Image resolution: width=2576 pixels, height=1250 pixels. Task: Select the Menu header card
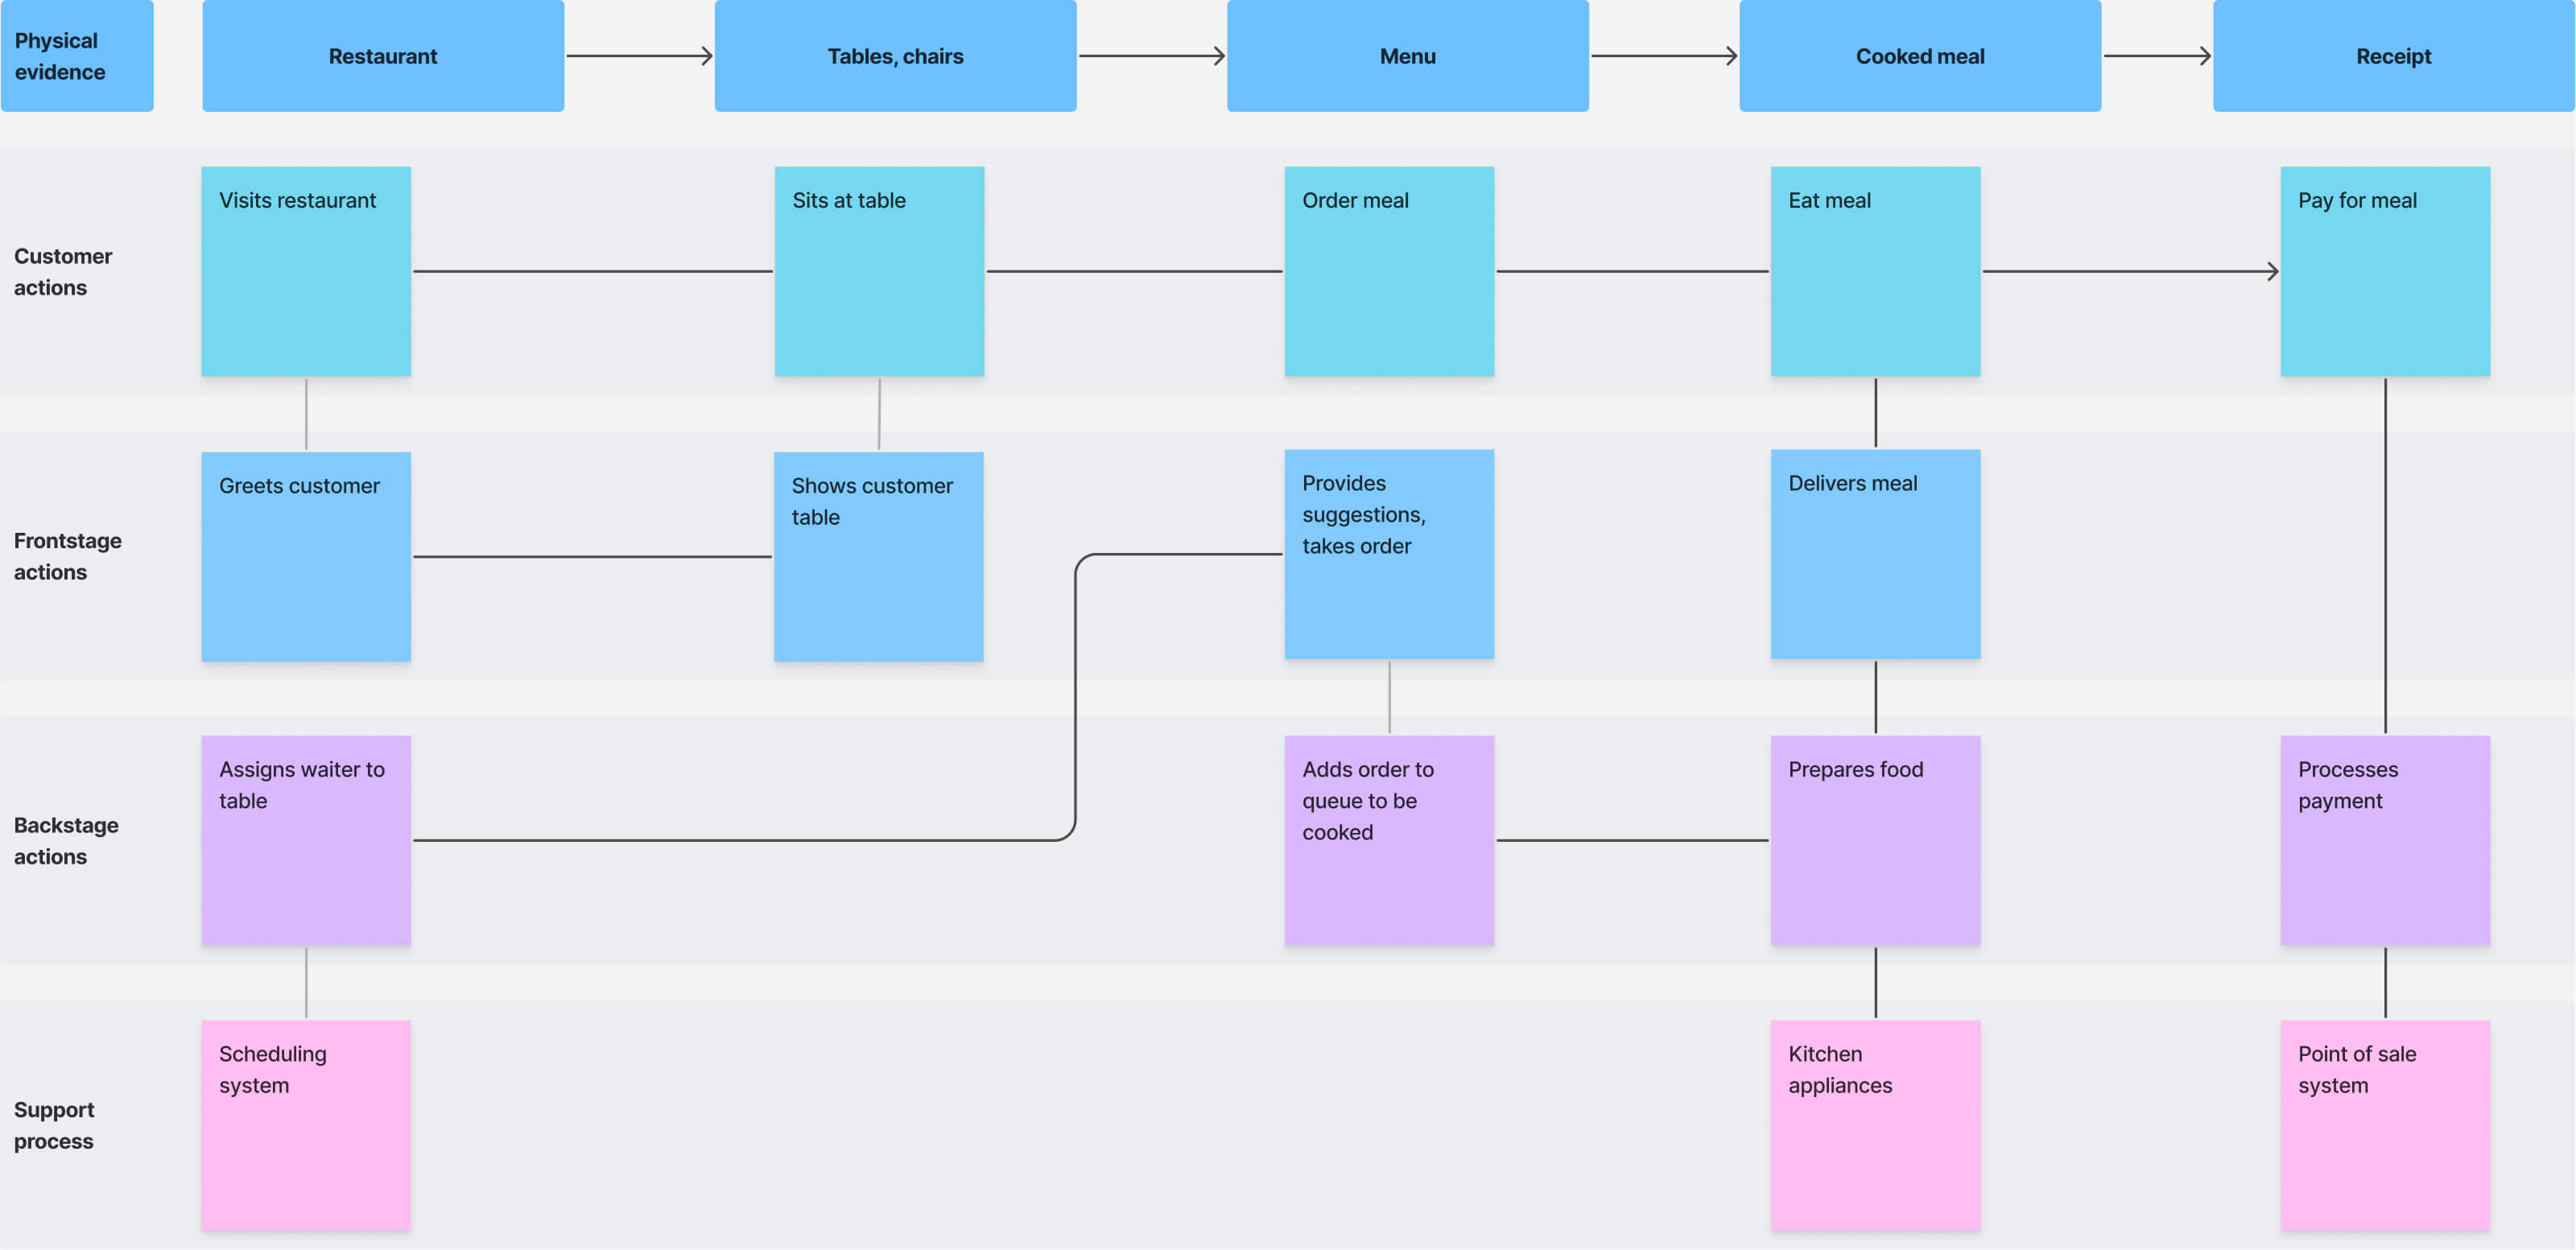[1407, 56]
